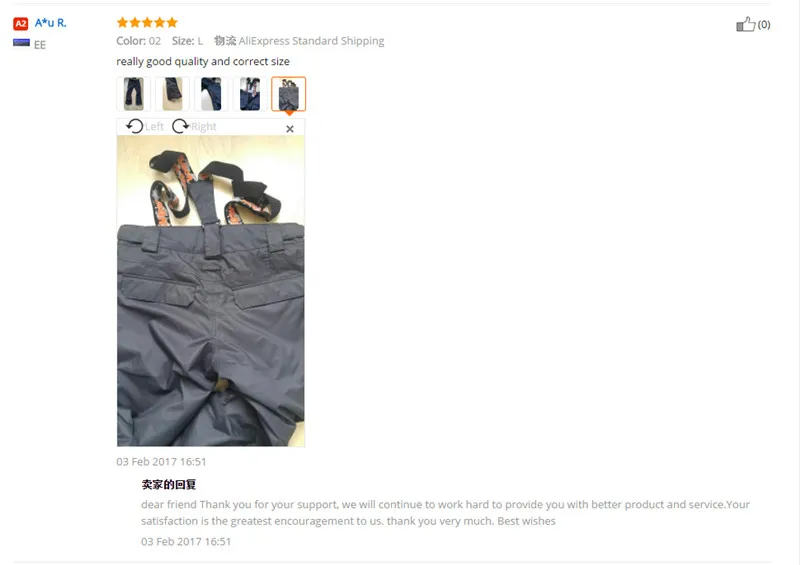The width and height of the screenshot is (800, 565).
Task: Click the flag icon beside EE
Action: [x=21, y=43]
